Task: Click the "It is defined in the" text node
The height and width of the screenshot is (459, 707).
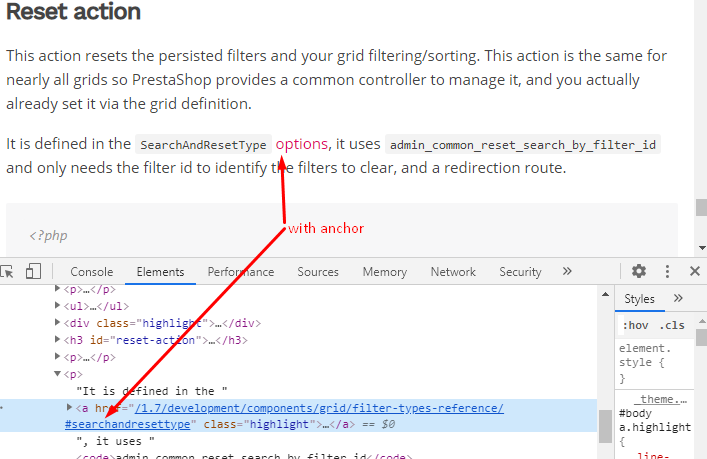Action: [x=152, y=391]
